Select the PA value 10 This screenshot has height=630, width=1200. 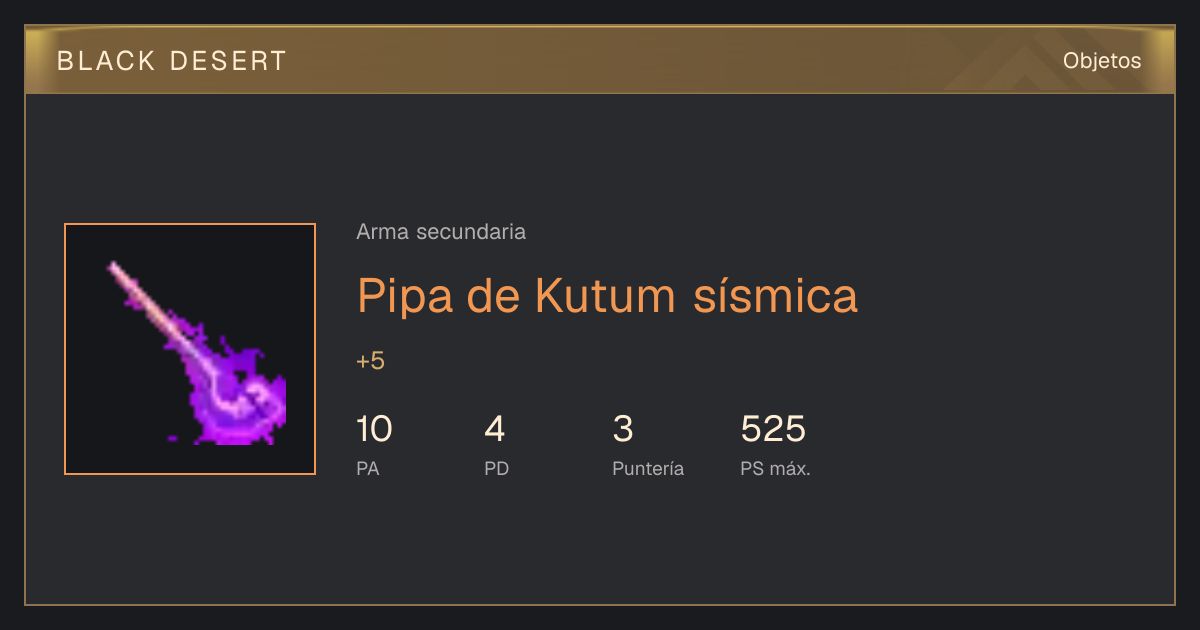[x=374, y=429]
